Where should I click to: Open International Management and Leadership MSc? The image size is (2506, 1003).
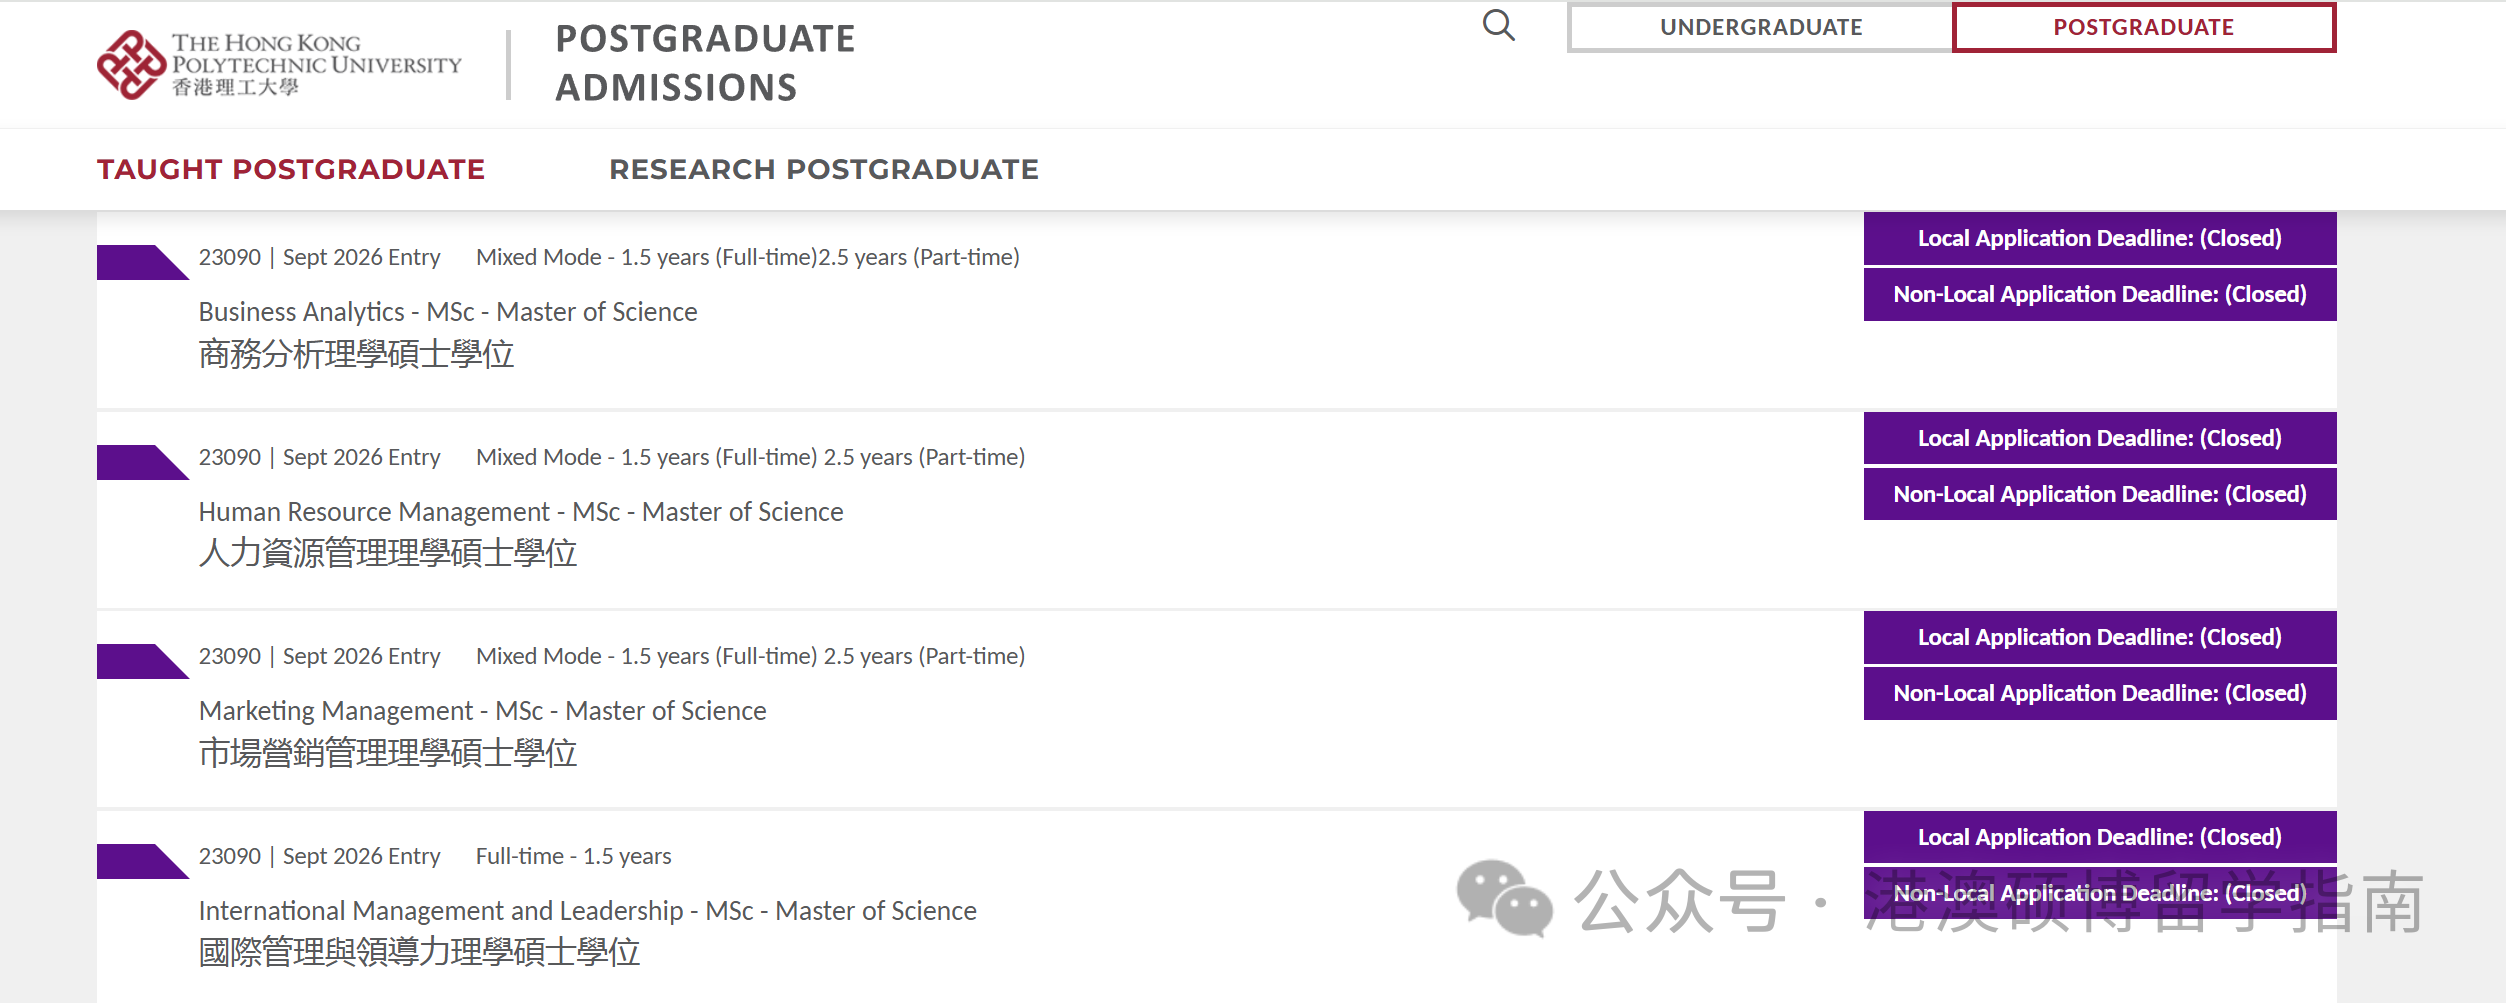pyautogui.click(x=588, y=911)
